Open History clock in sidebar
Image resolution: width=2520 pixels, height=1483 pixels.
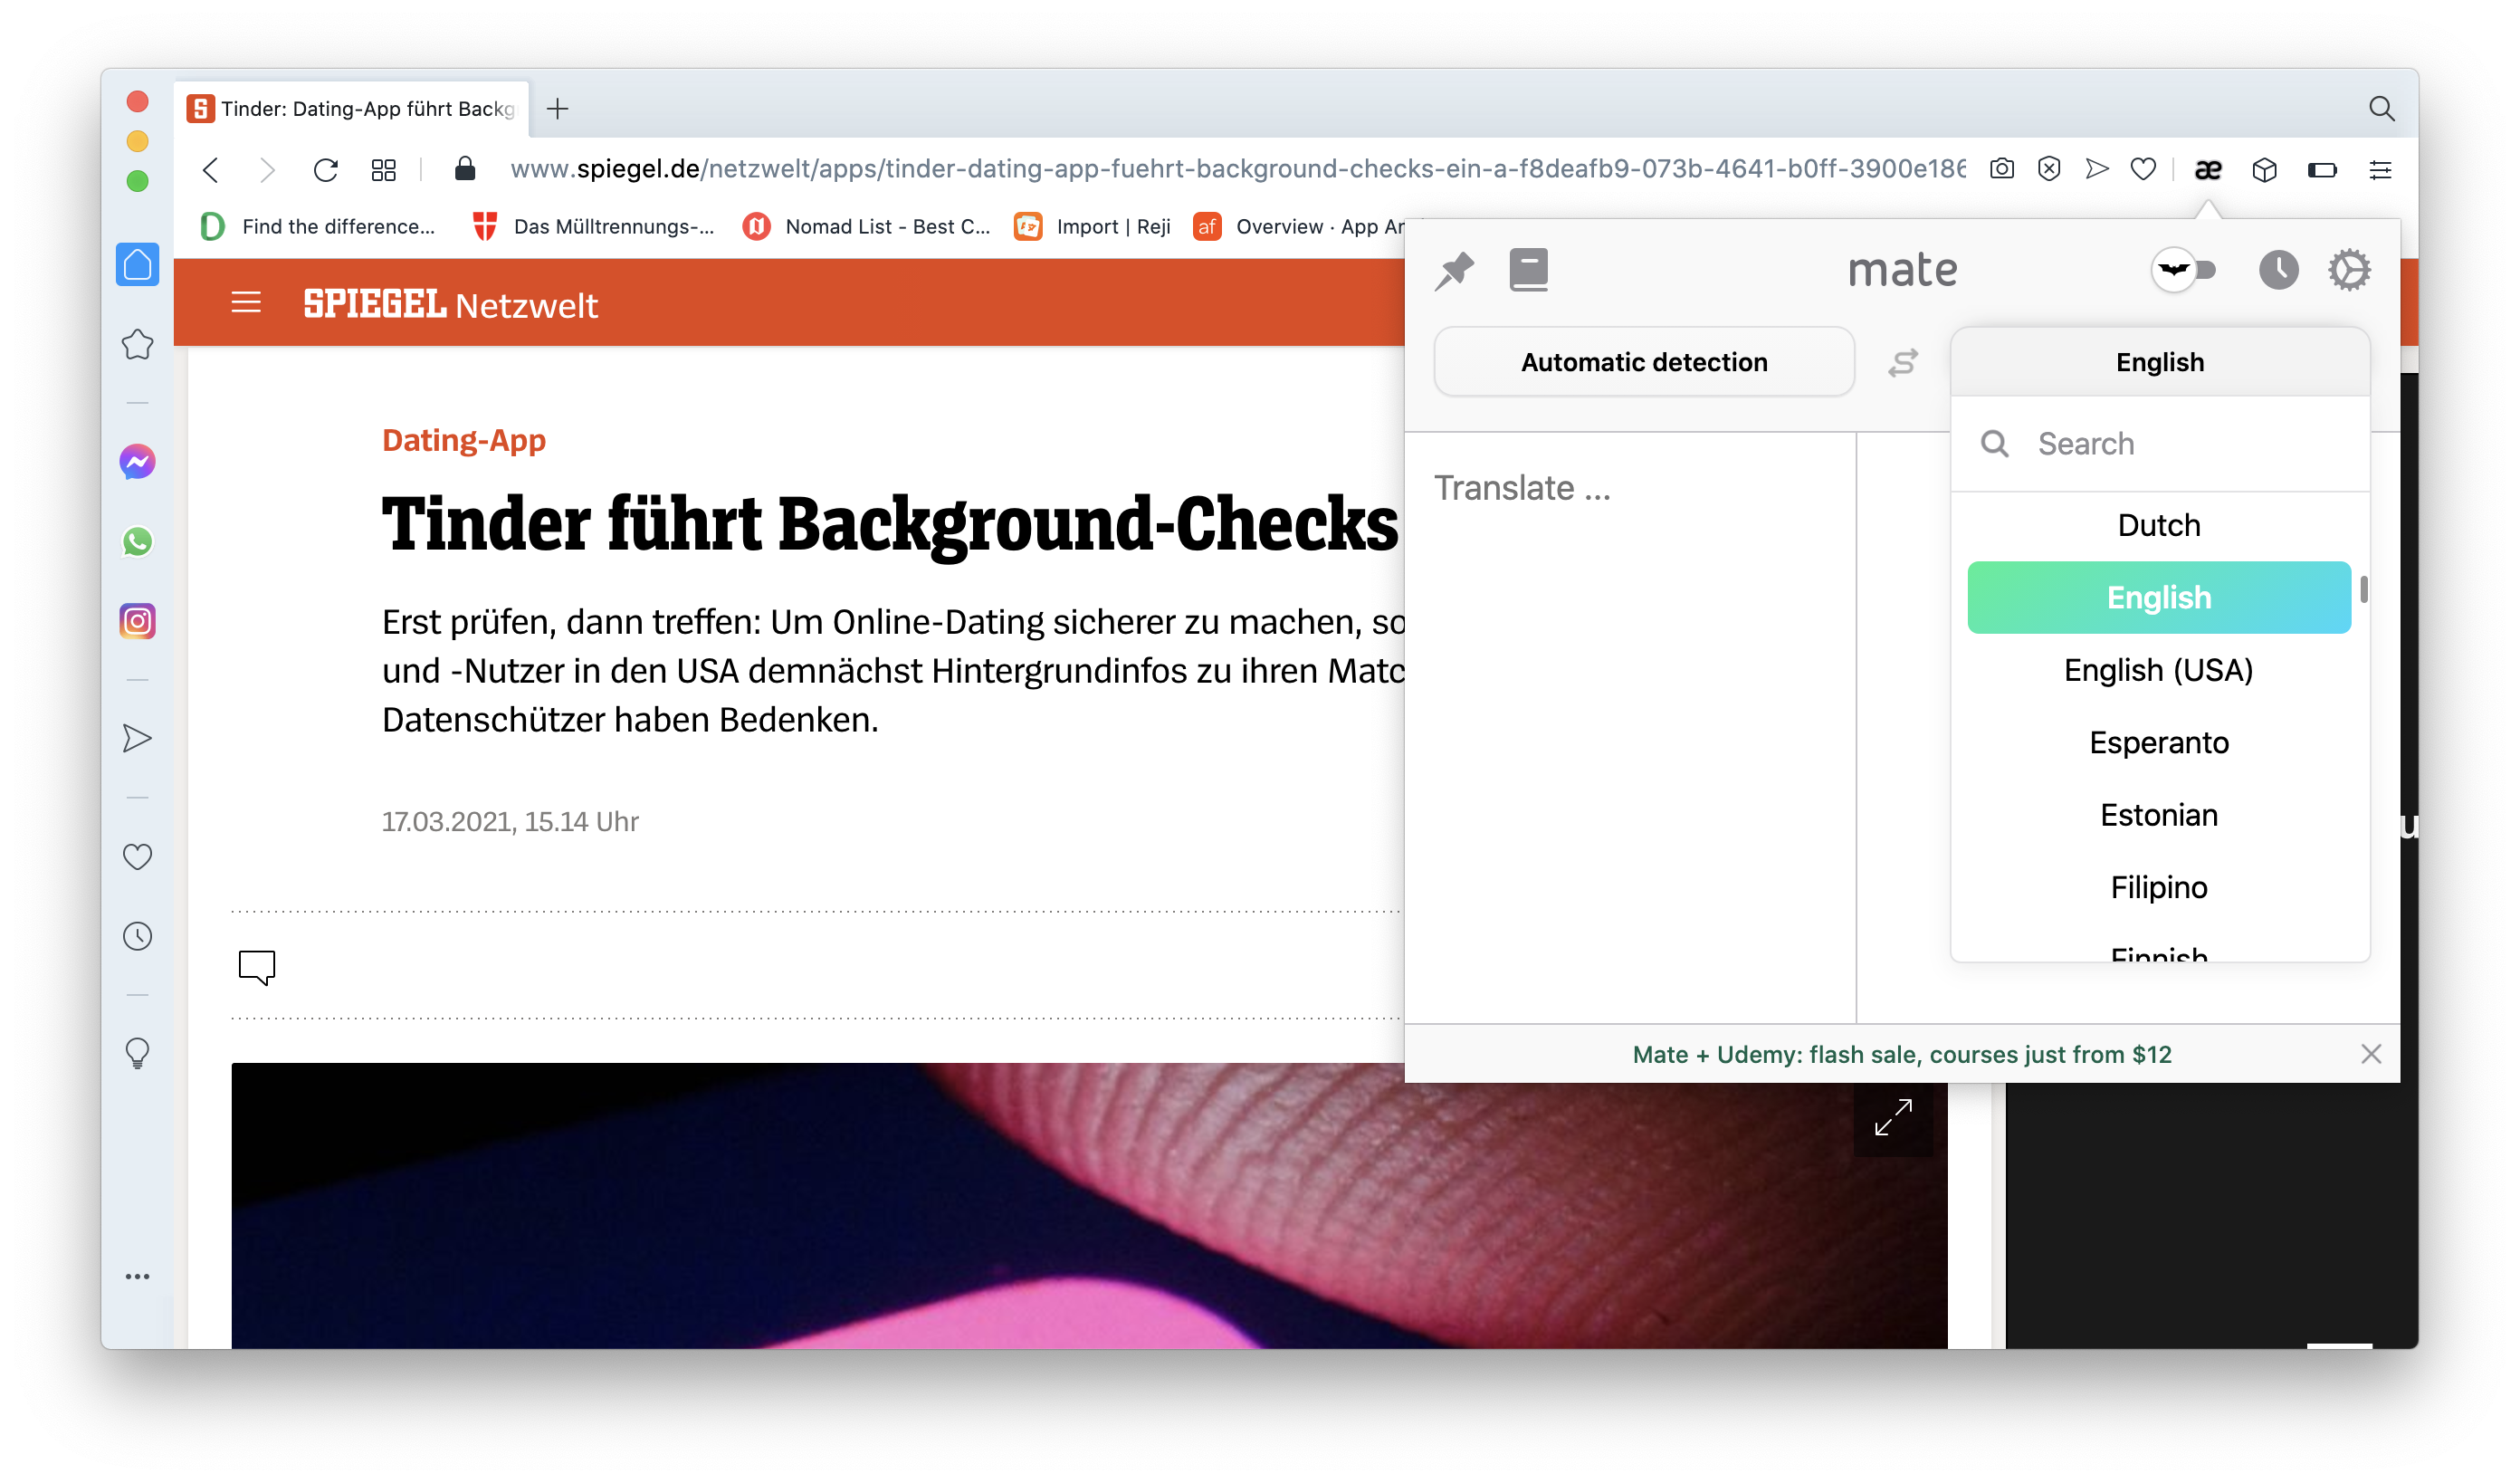tap(137, 936)
